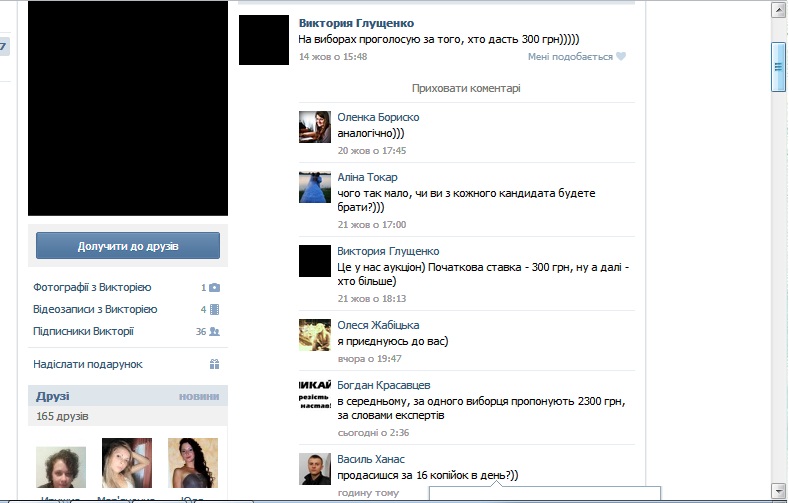The height and width of the screenshot is (503, 789).
Task: Click the heart icon next to Мені подобається
Action: pyautogui.click(x=621, y=57)
